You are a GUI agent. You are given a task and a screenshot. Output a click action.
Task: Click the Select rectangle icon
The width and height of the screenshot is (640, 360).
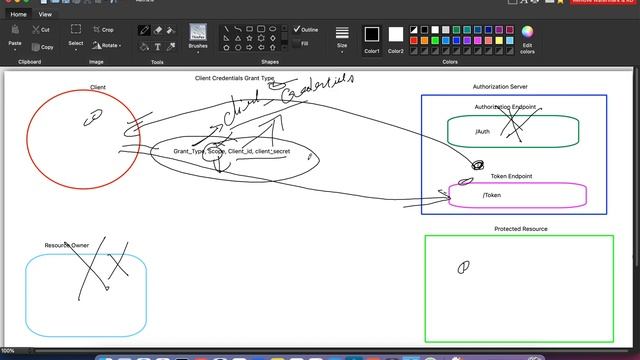click(x=76, y=29)
